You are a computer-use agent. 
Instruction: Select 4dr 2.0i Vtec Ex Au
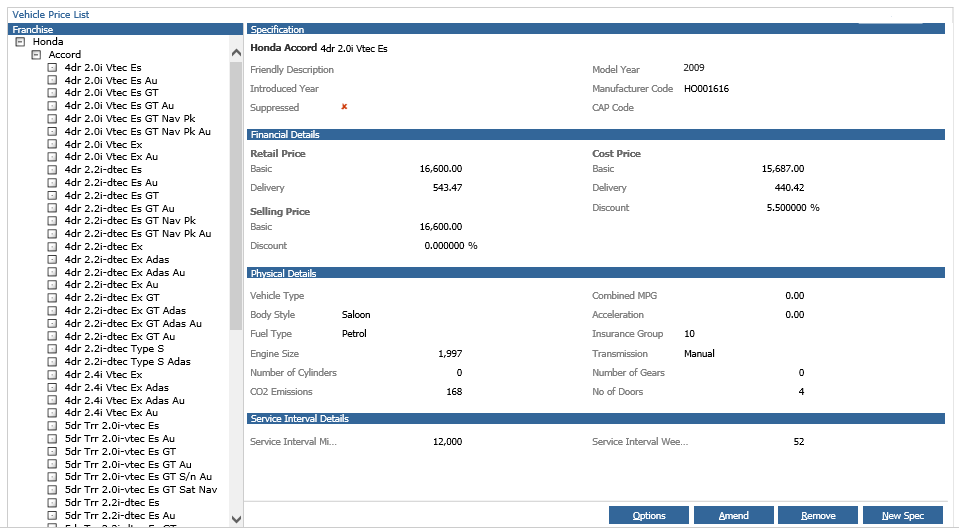(111, 157)
